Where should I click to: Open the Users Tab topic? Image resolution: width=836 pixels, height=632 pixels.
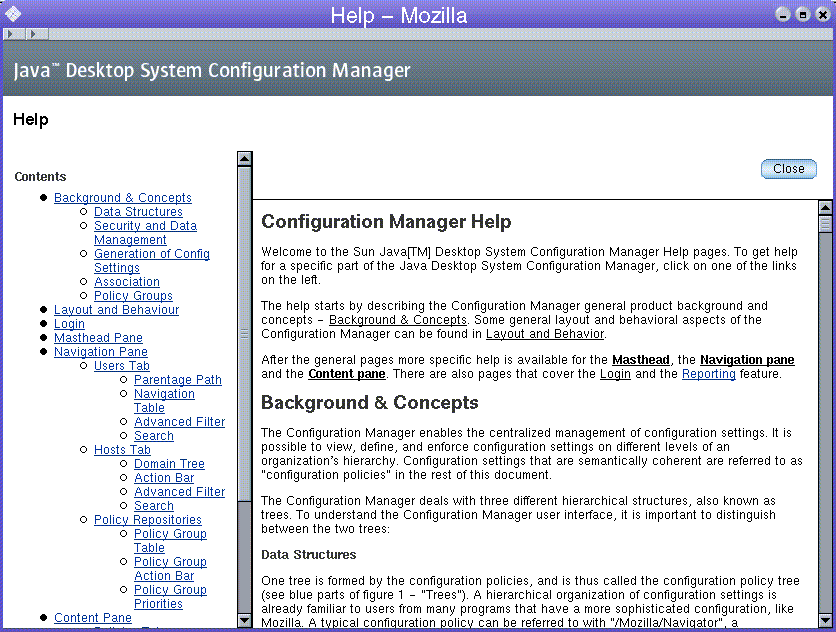[122, 366]
